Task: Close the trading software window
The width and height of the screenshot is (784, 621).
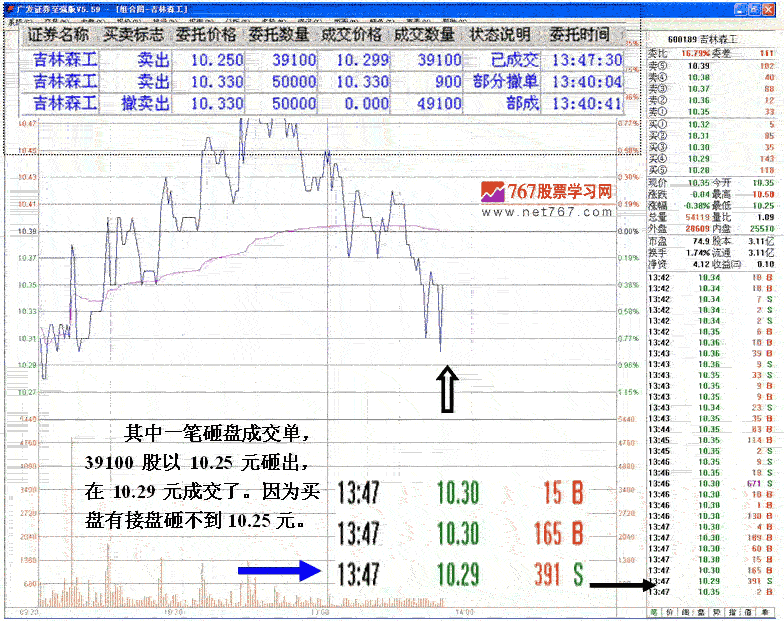Action: pos(773,8)
